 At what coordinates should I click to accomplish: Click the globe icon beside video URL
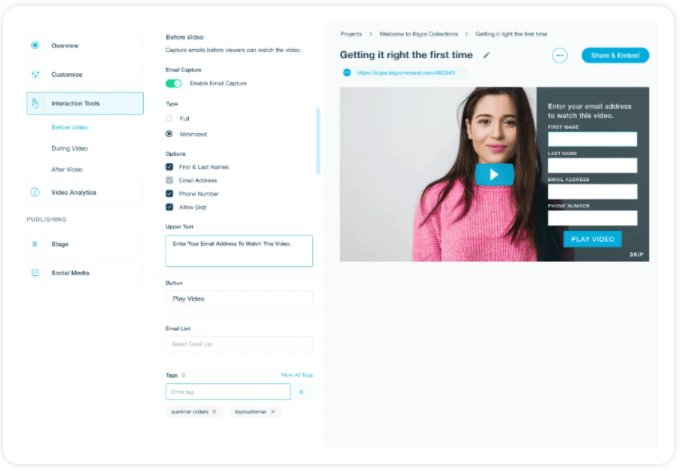pyautogui.click(x=347, y=72)
